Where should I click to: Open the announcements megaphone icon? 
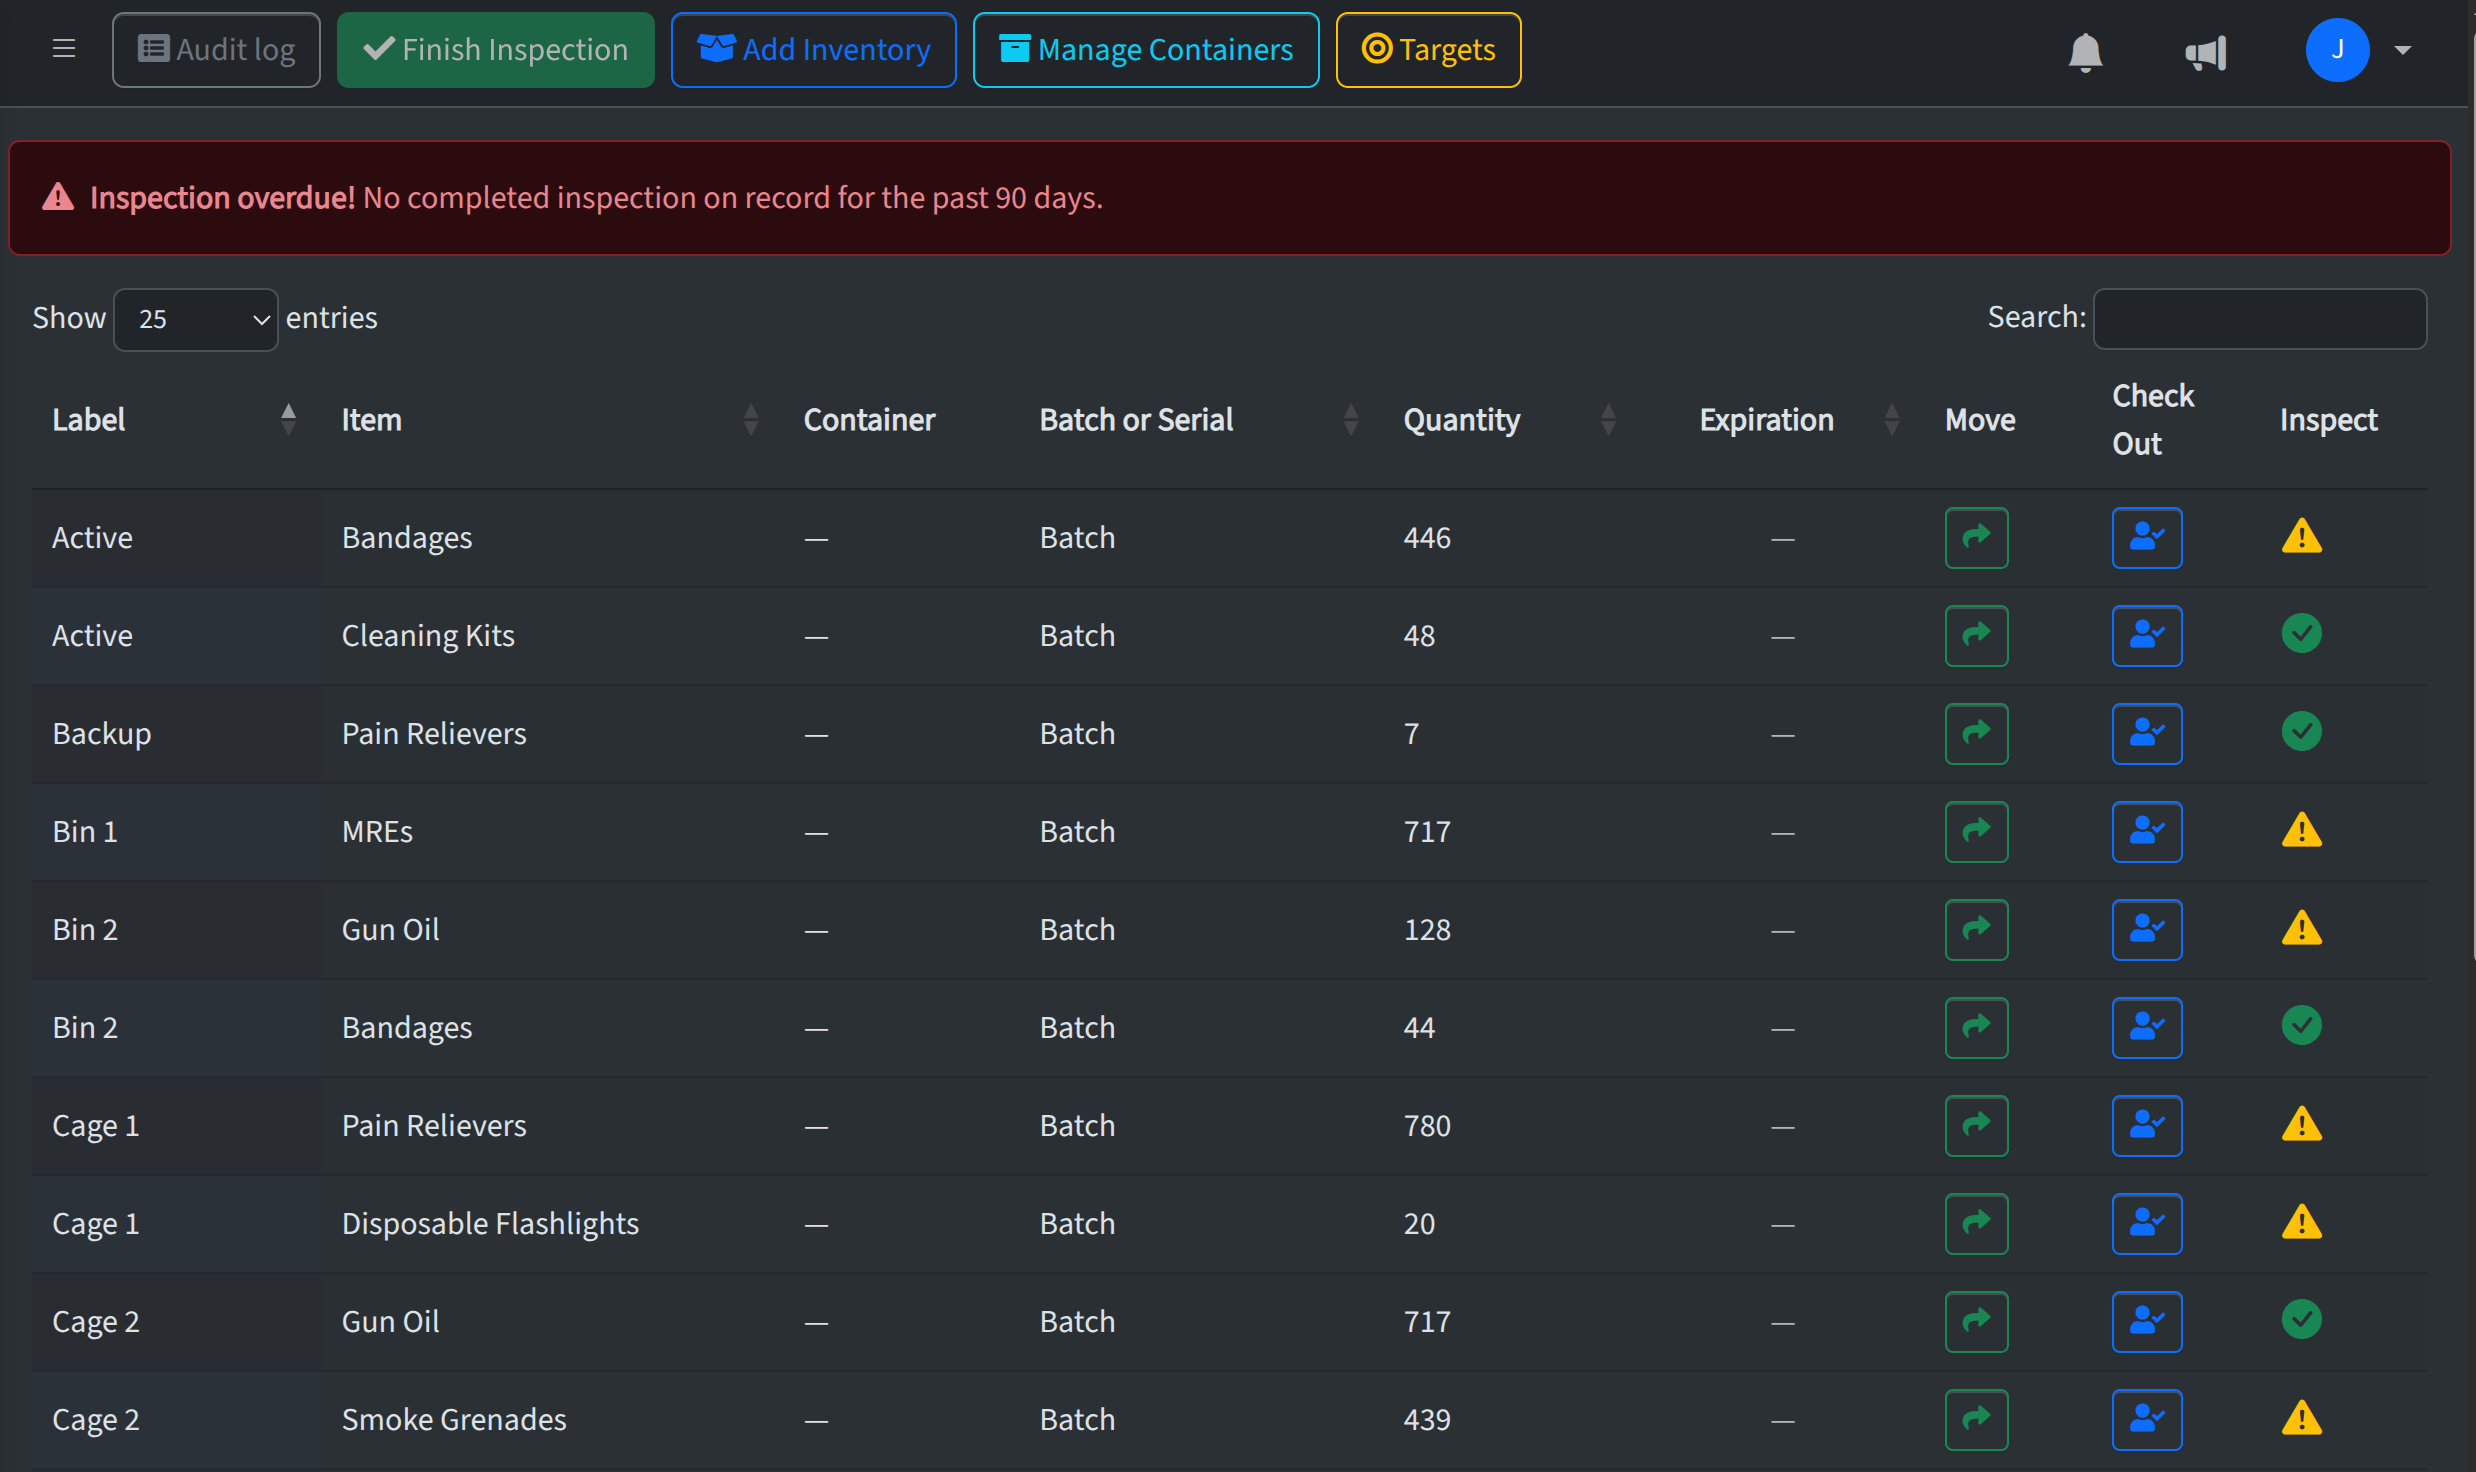[2206, 52]
